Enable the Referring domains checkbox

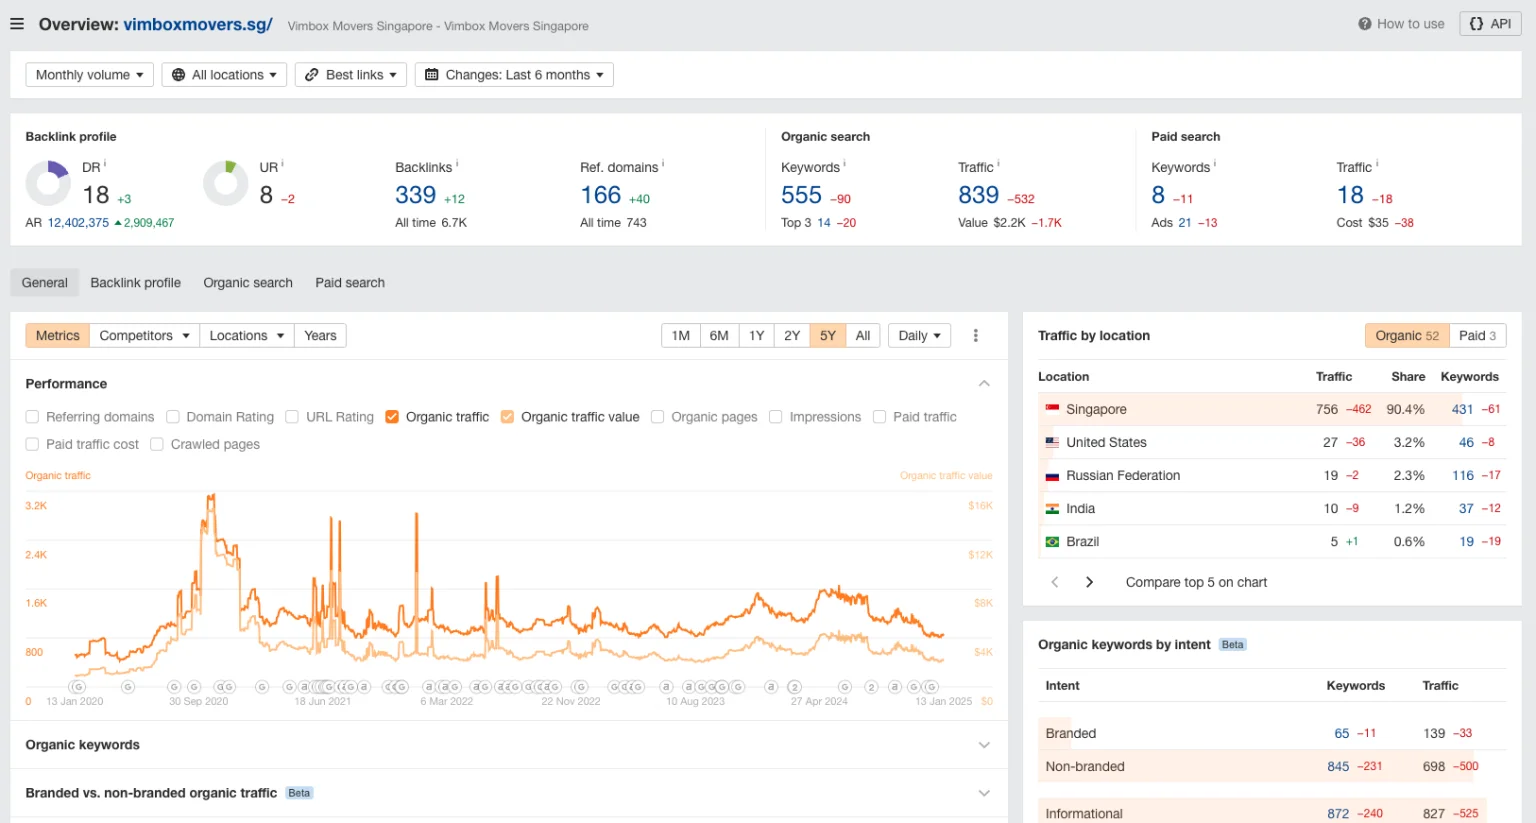coord(33,417)
